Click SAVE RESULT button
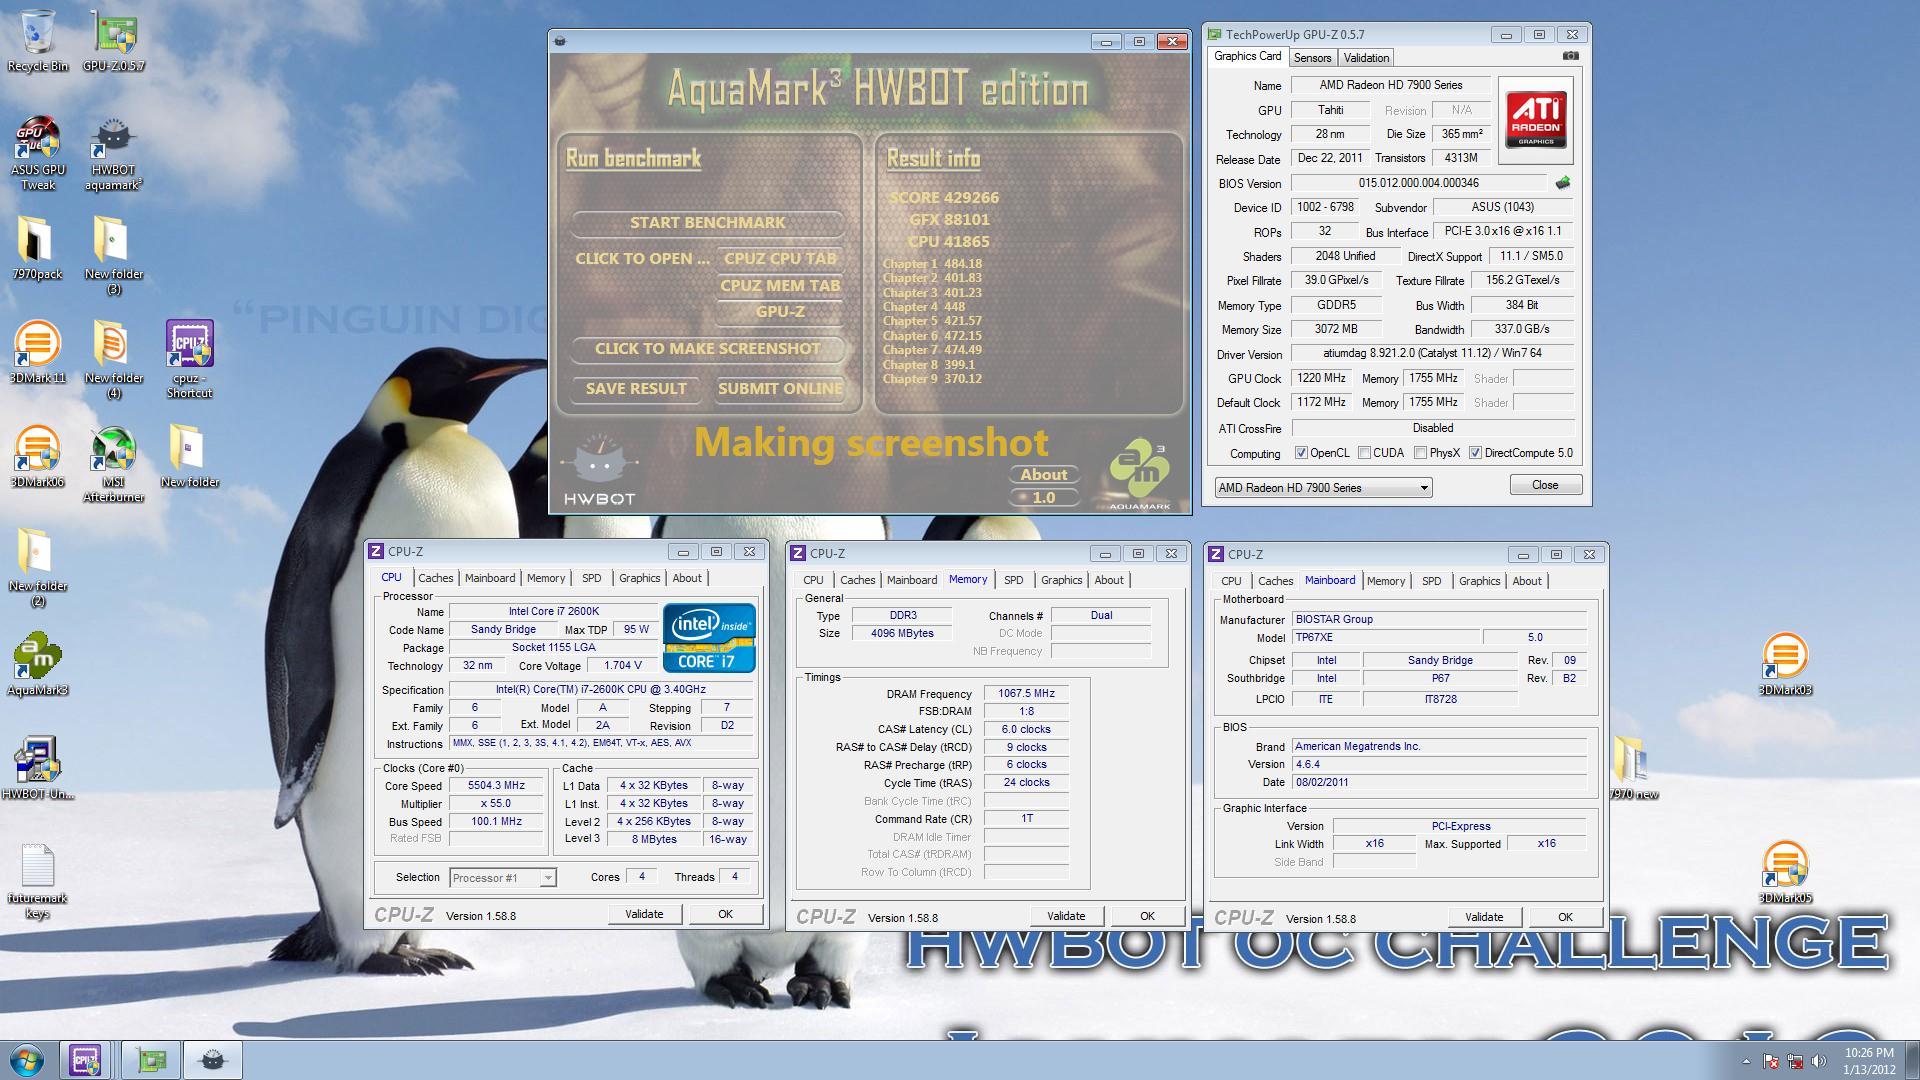This screenshot has height=1080, width=1920. pyautogui.click(x=636, y=389)
